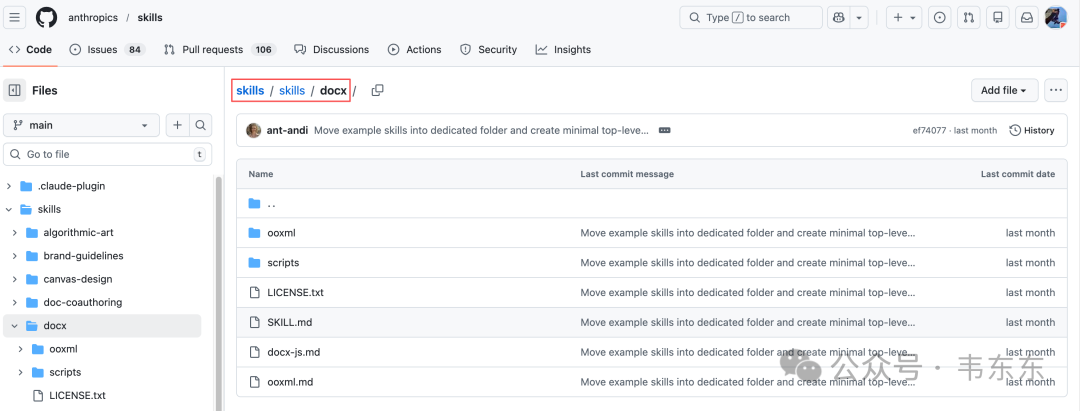Open the Create new plus menu
Screen dimensions: 1080x411
tap(904, 17)
